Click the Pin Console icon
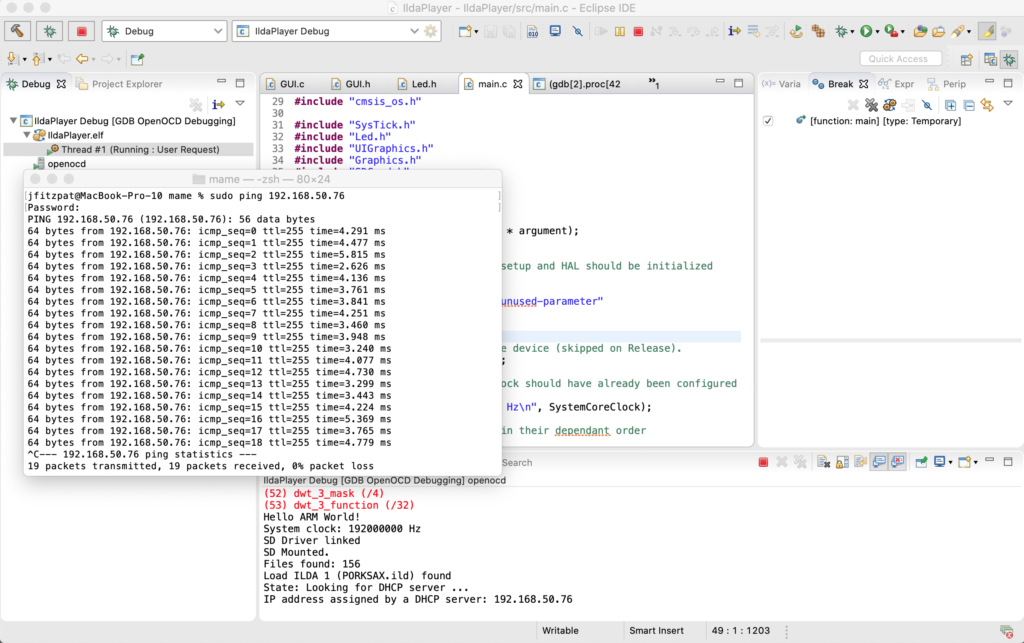This screenshot has height=643, width=1024. 920,462
